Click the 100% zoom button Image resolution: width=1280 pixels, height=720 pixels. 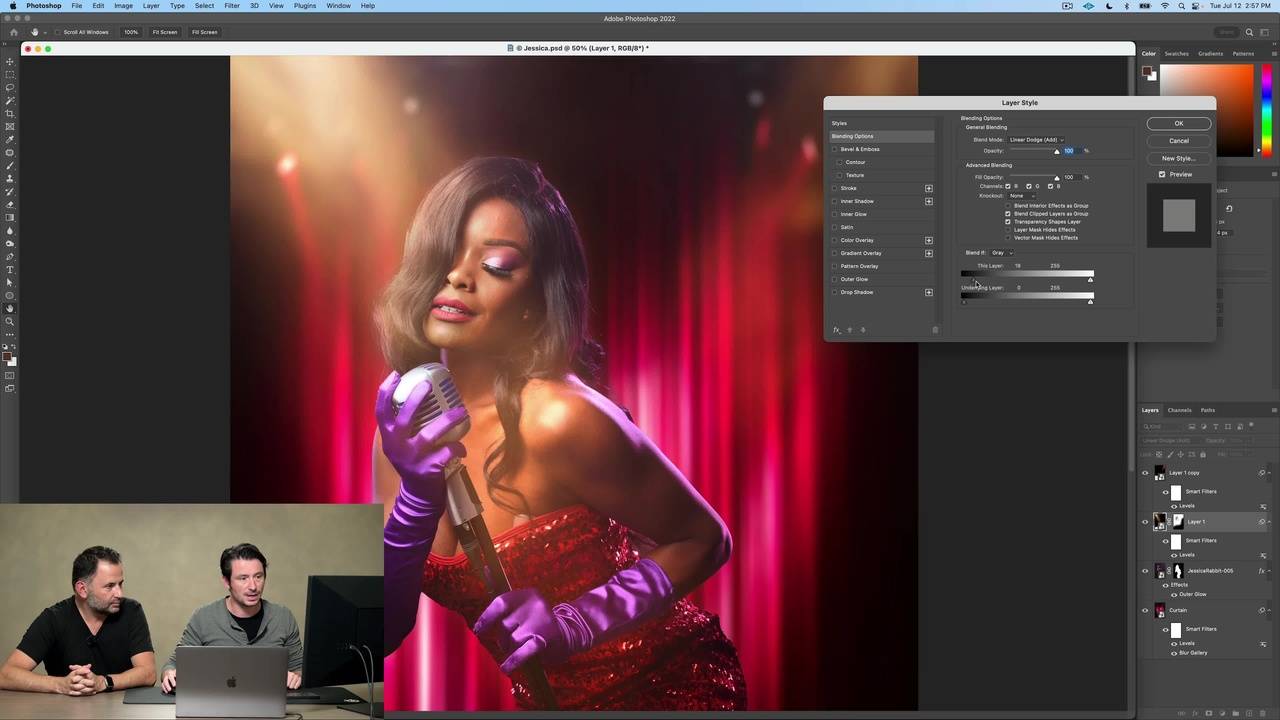[x=131, y=32]
